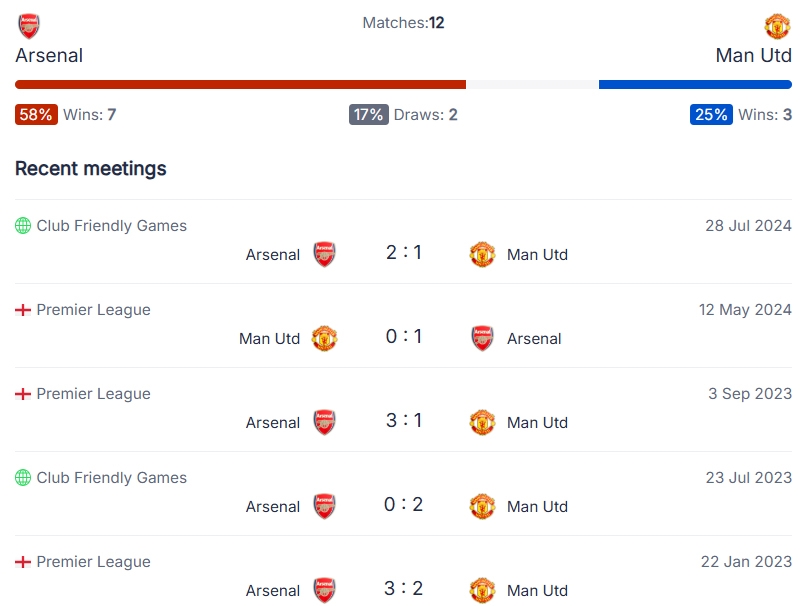The height and width of the screenshot is (606, 803).
Task: Open the 0:2 score from 23 Jul 2023
Action: pyautogui.click(x=404, y=504)
